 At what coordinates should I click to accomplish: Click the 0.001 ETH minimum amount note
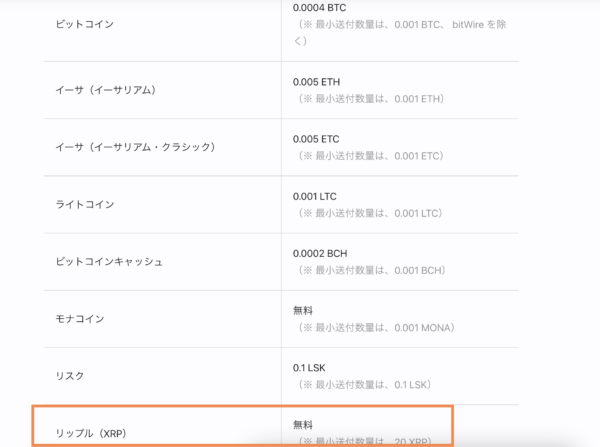point(371,99)
